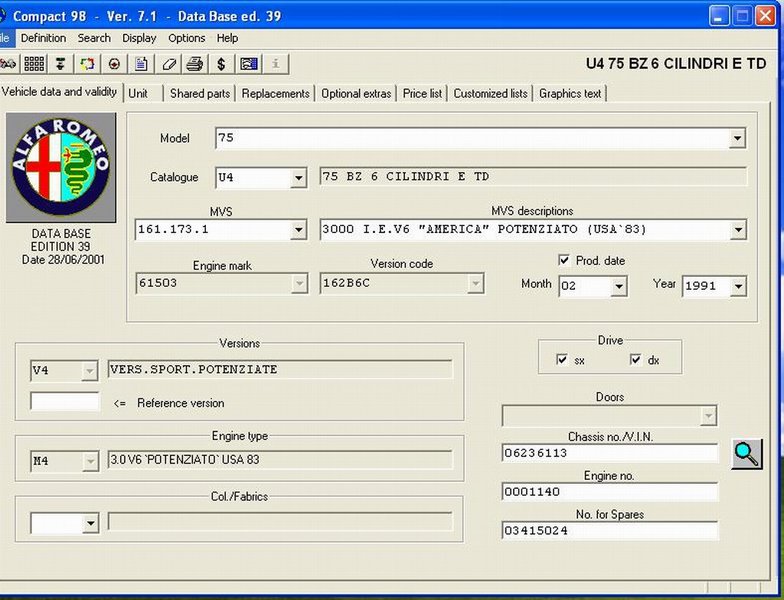The height and width of the screenshot is (600, 784).
Task: Click the down-arrow sort toolbar icon
Action: pos(60,64)
